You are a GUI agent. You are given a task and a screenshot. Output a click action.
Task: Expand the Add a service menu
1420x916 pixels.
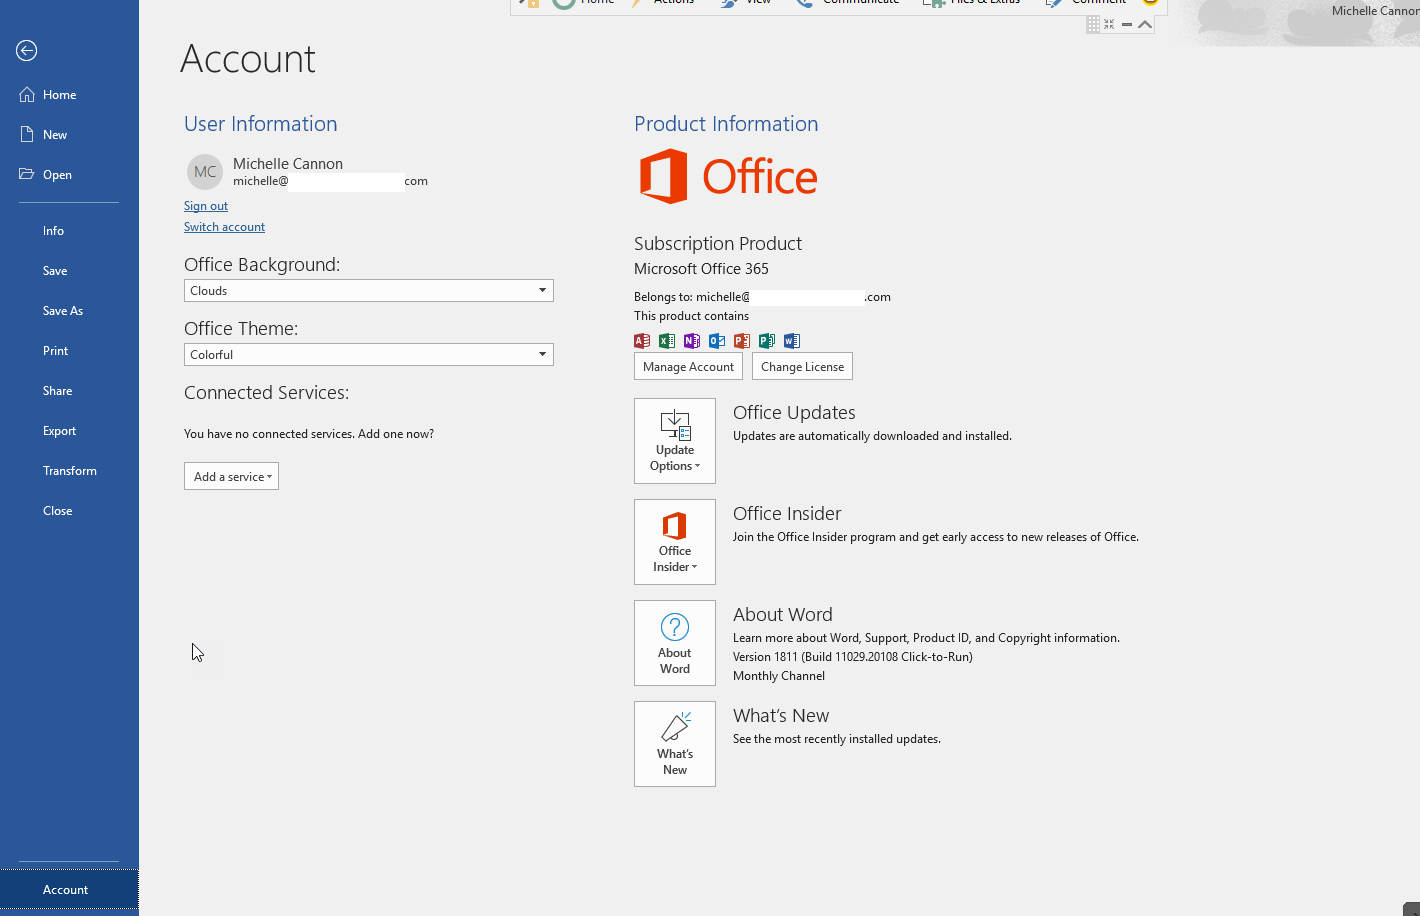pyautogui.click(x=231, y=477)
